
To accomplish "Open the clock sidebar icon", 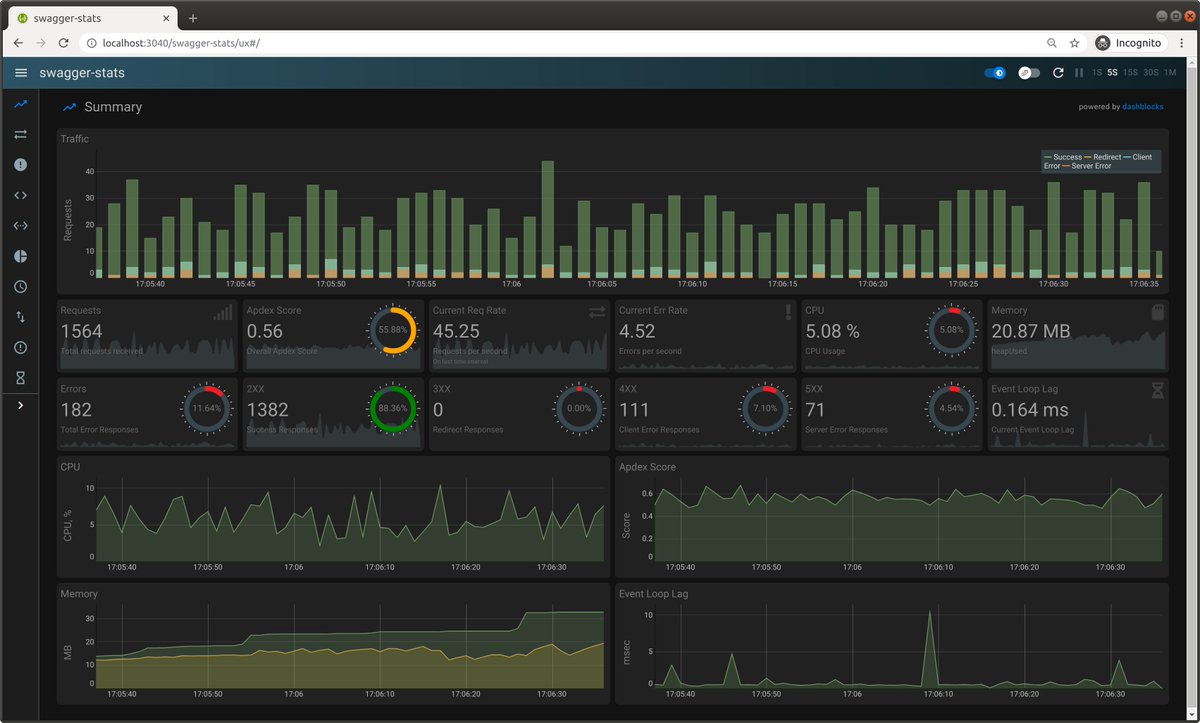I will pos(21,286).
